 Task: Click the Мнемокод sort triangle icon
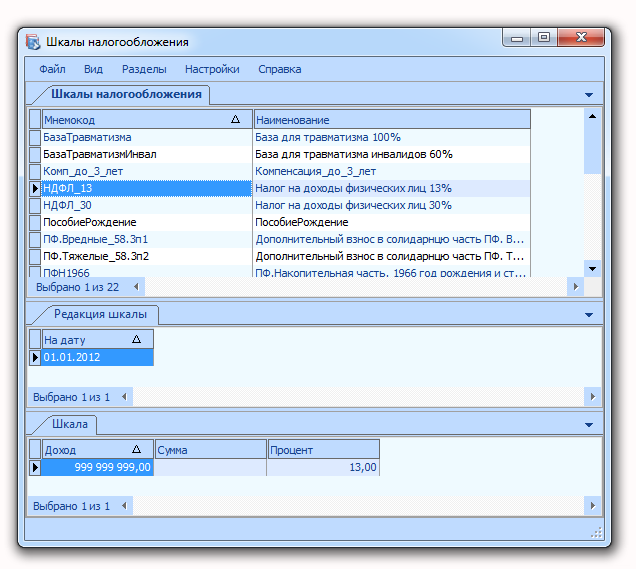(x=235, y=119)
